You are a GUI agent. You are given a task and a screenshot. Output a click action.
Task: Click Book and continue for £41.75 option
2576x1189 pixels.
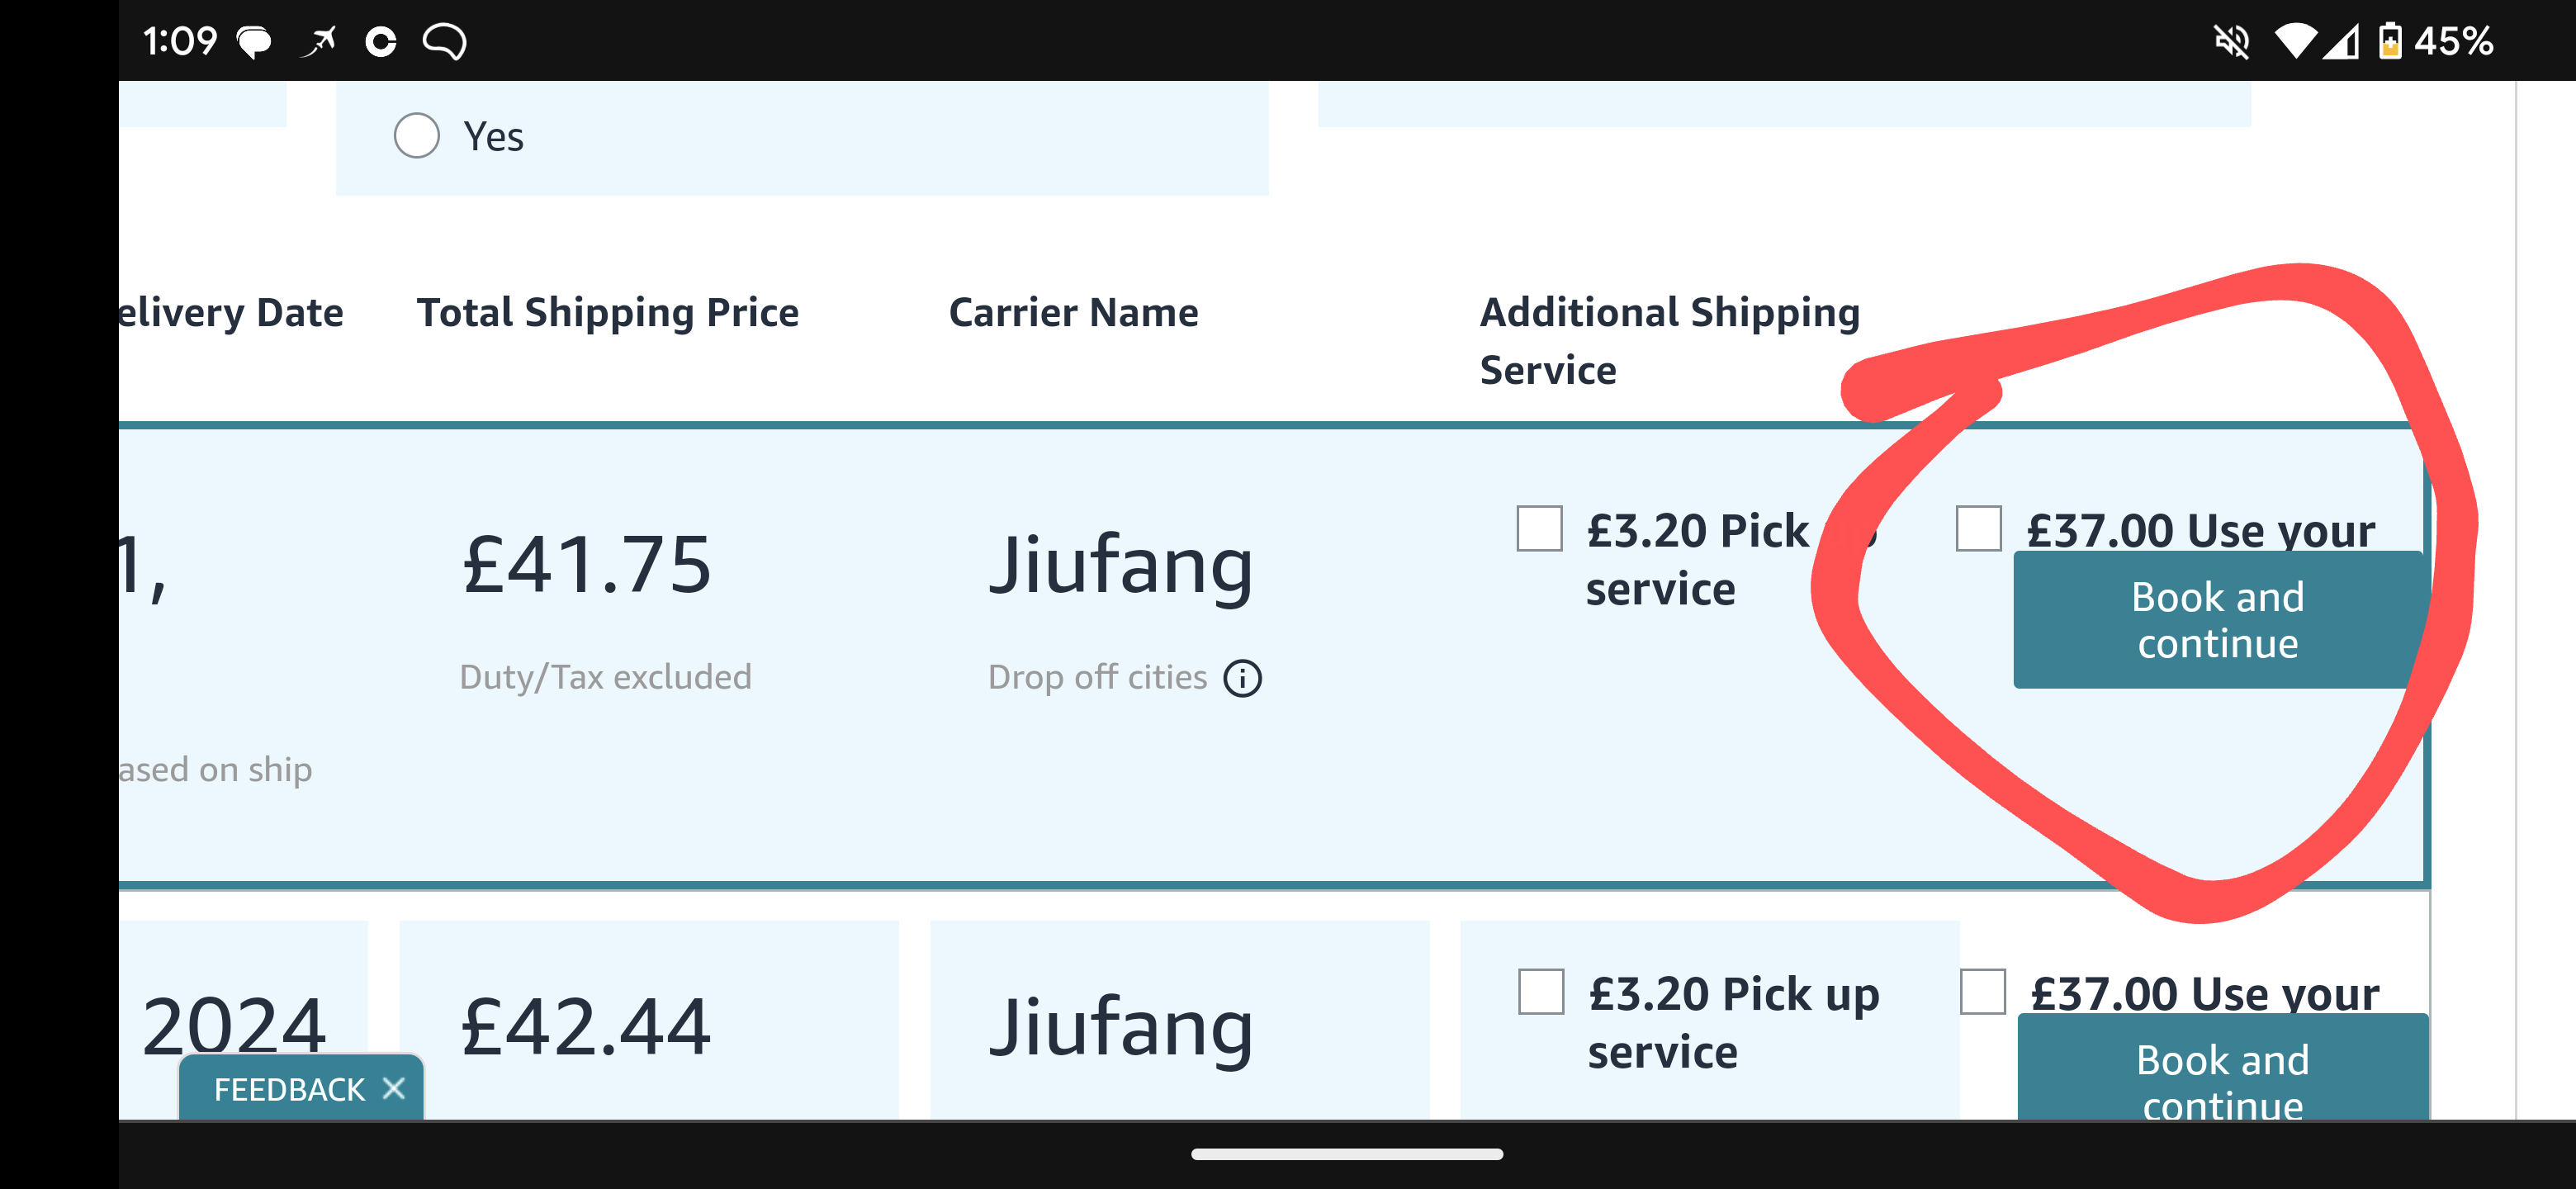pos(2217,620)
